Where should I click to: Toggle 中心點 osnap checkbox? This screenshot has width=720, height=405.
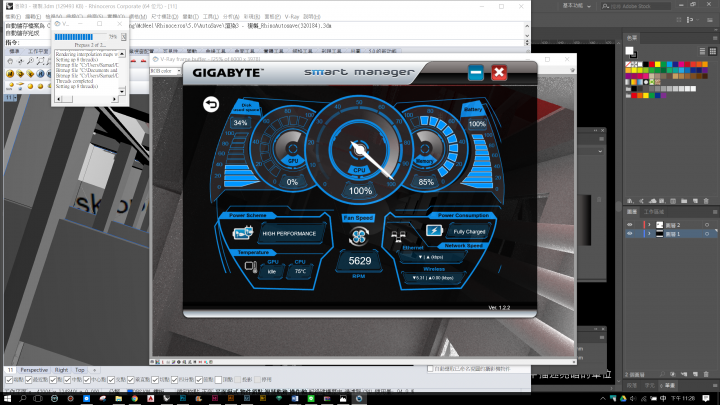(x=87, y=380)
